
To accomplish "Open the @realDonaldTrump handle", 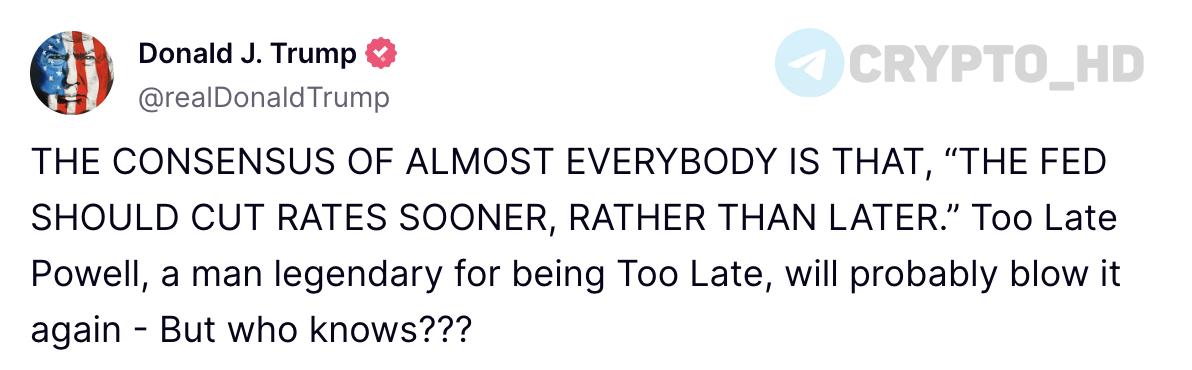I will (264, 98).
